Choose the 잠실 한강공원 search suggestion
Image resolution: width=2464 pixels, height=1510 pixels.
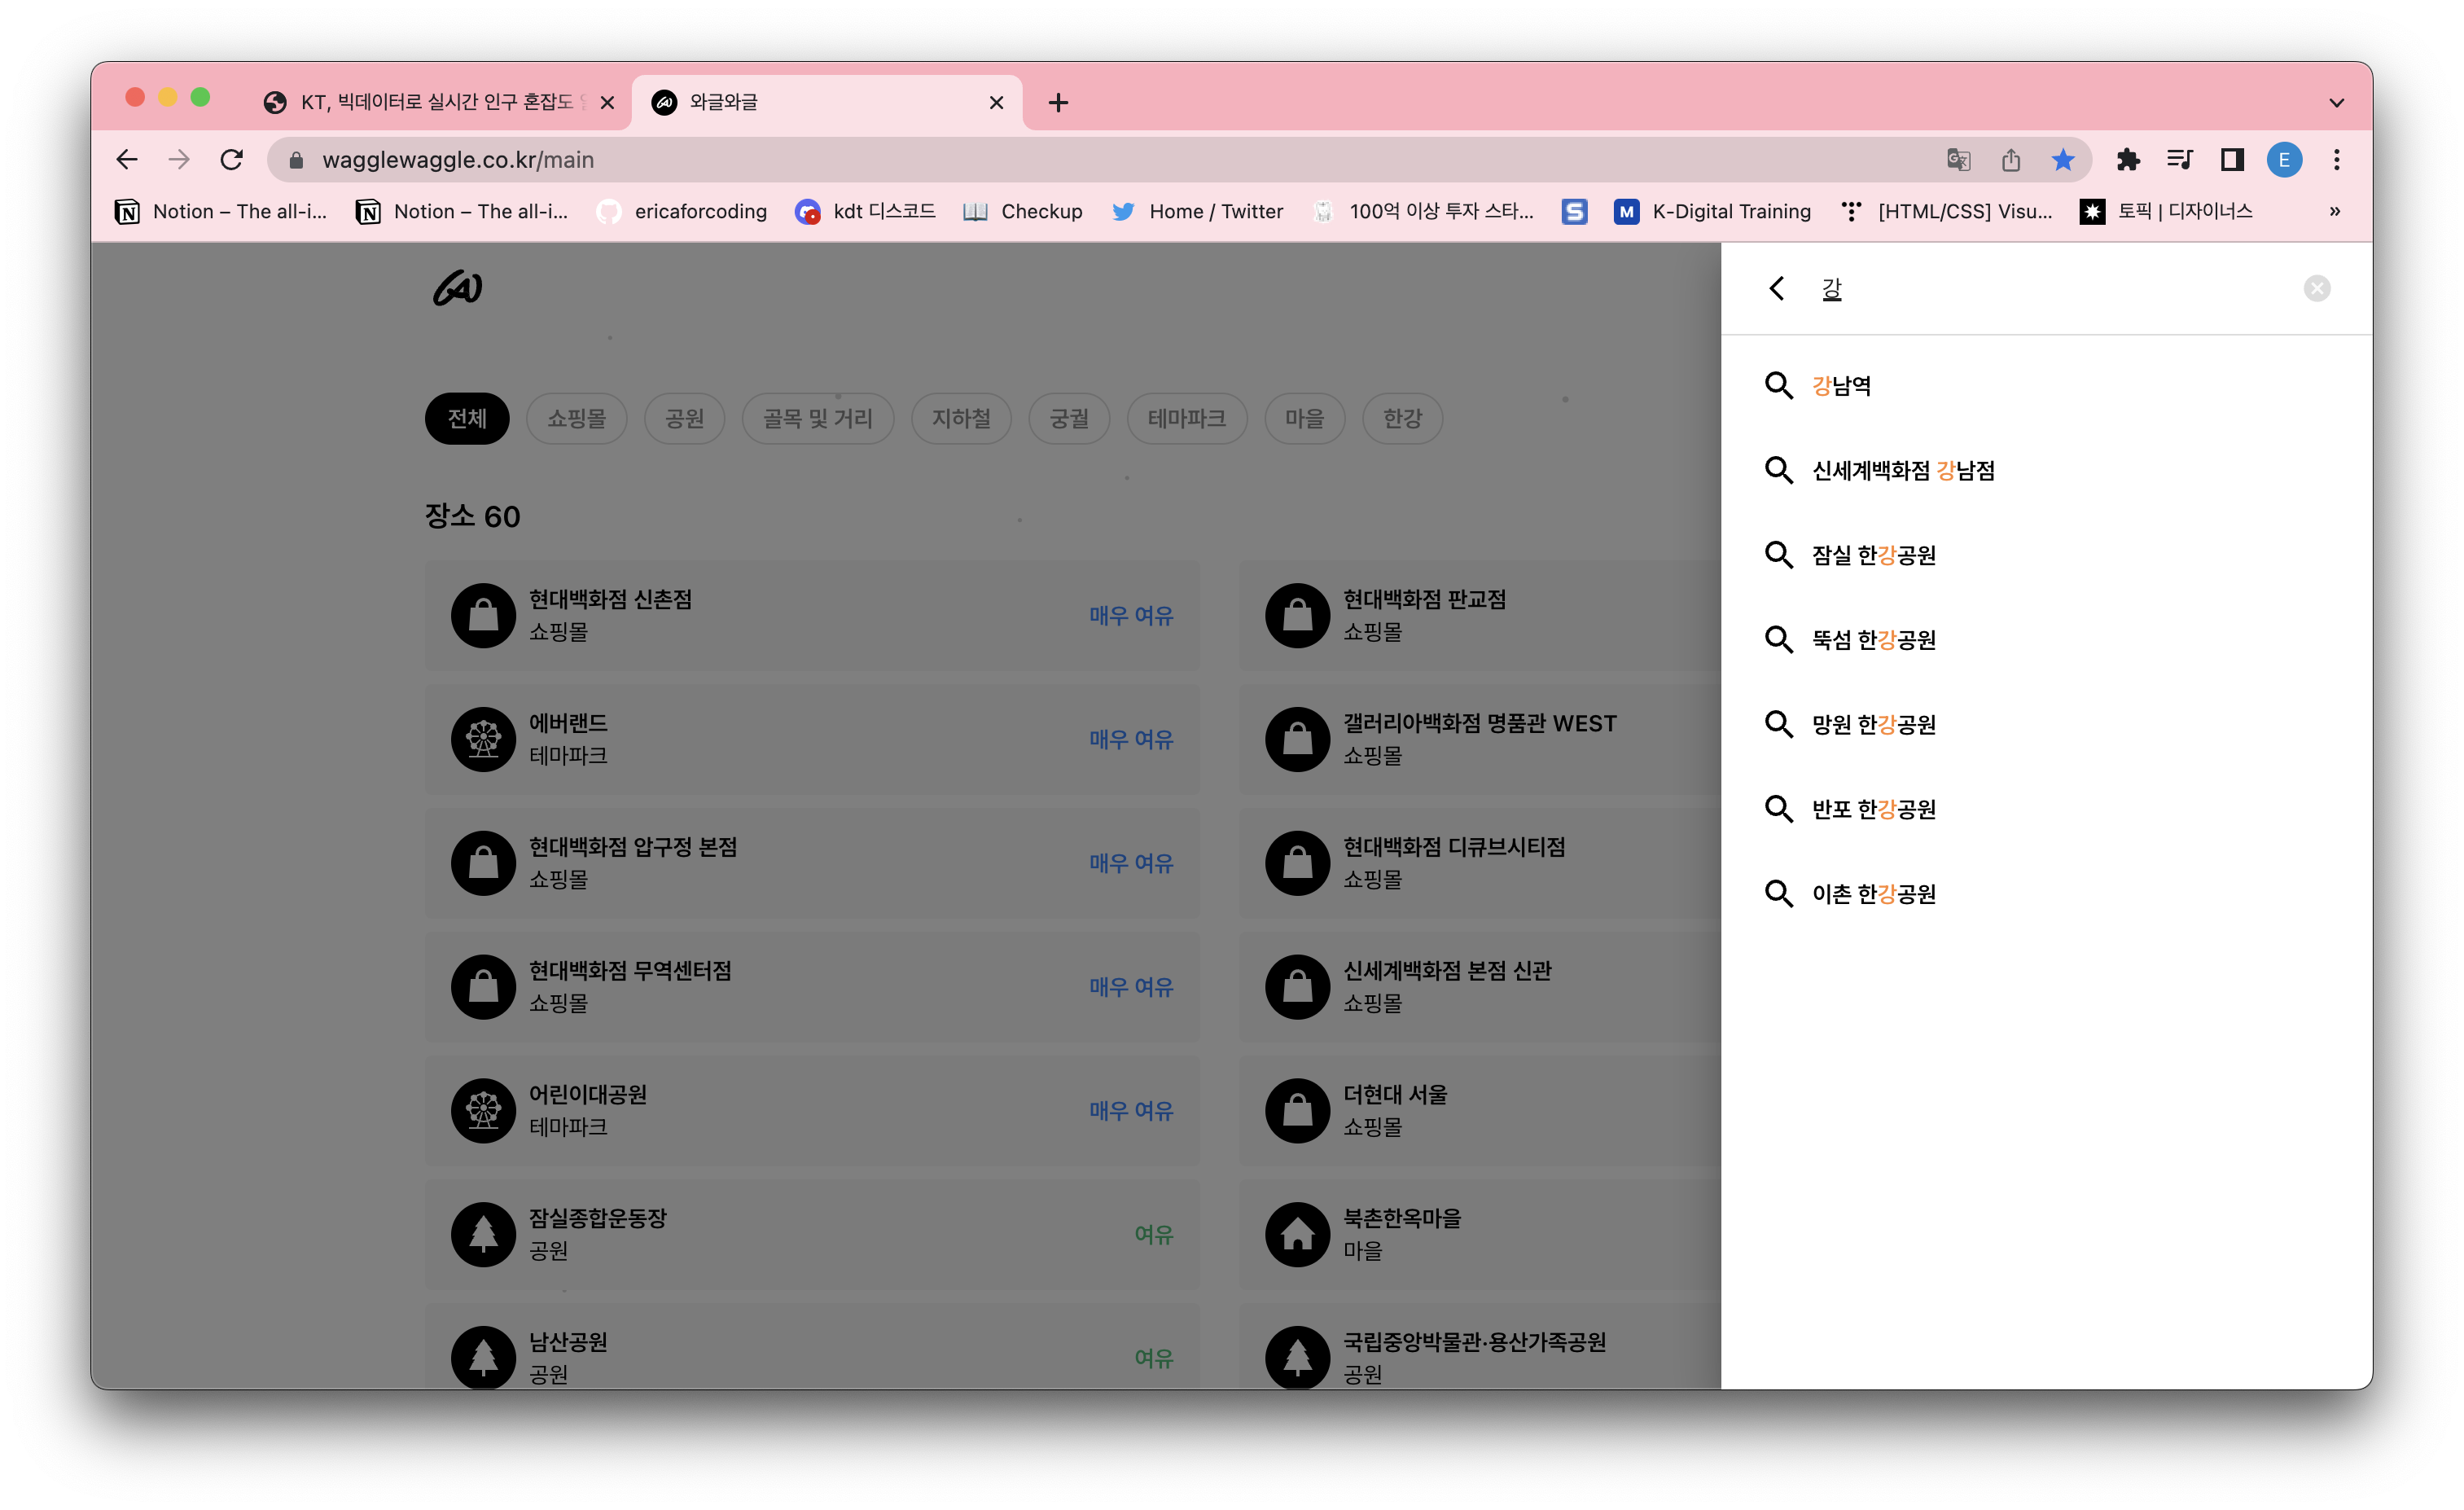pos(1873,555)
